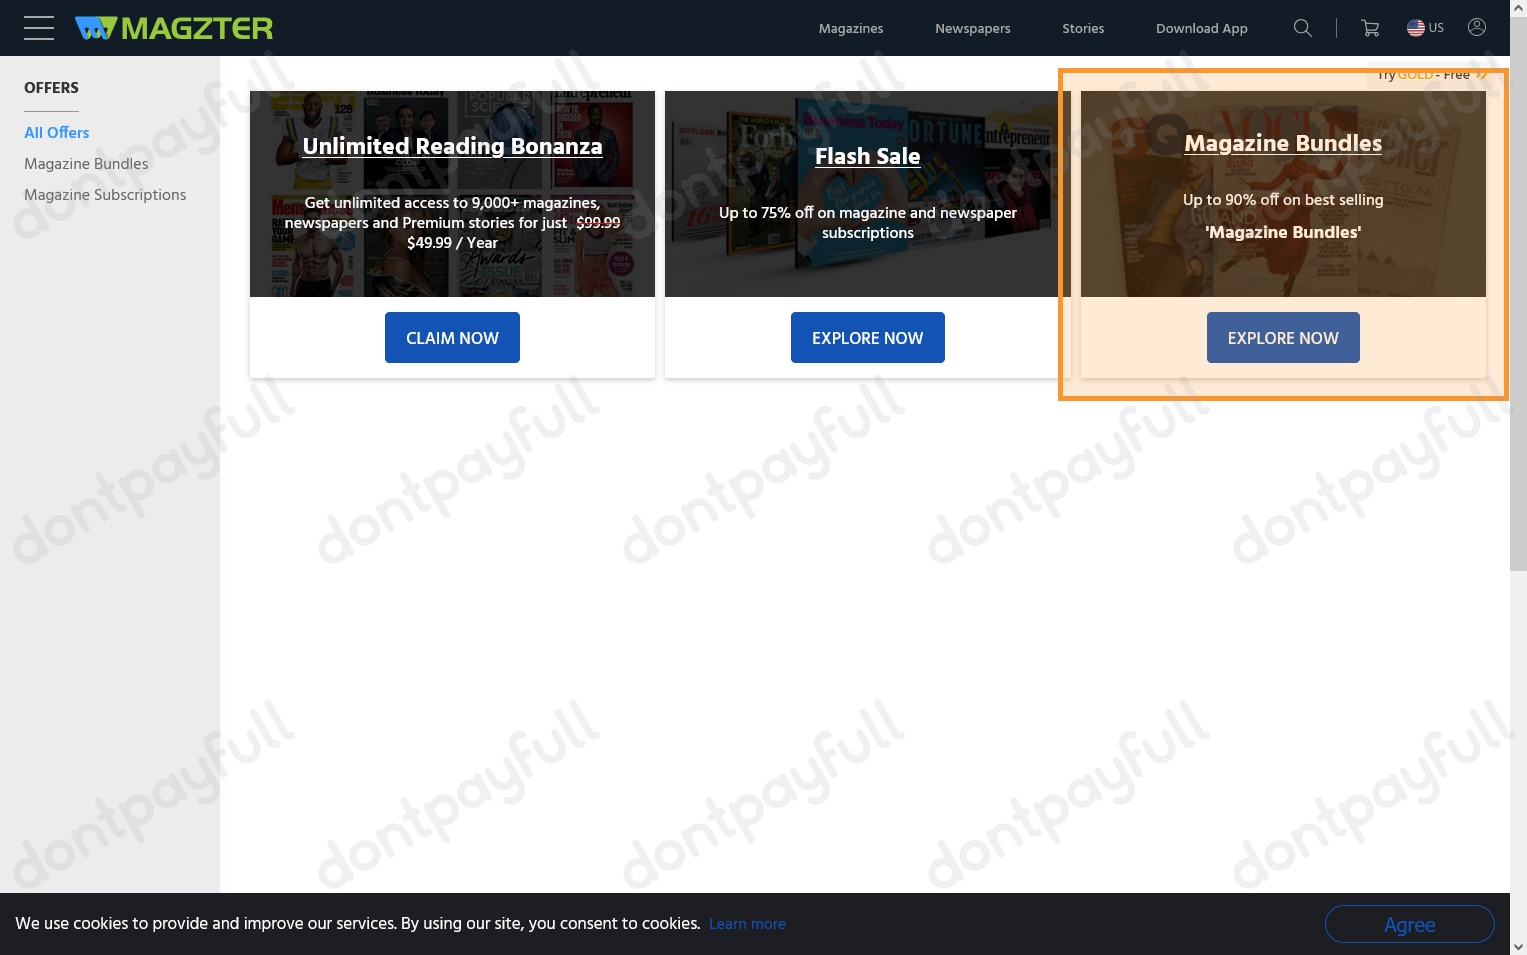
Task: Open the shopping cart icon
Action: [1370, 28]
